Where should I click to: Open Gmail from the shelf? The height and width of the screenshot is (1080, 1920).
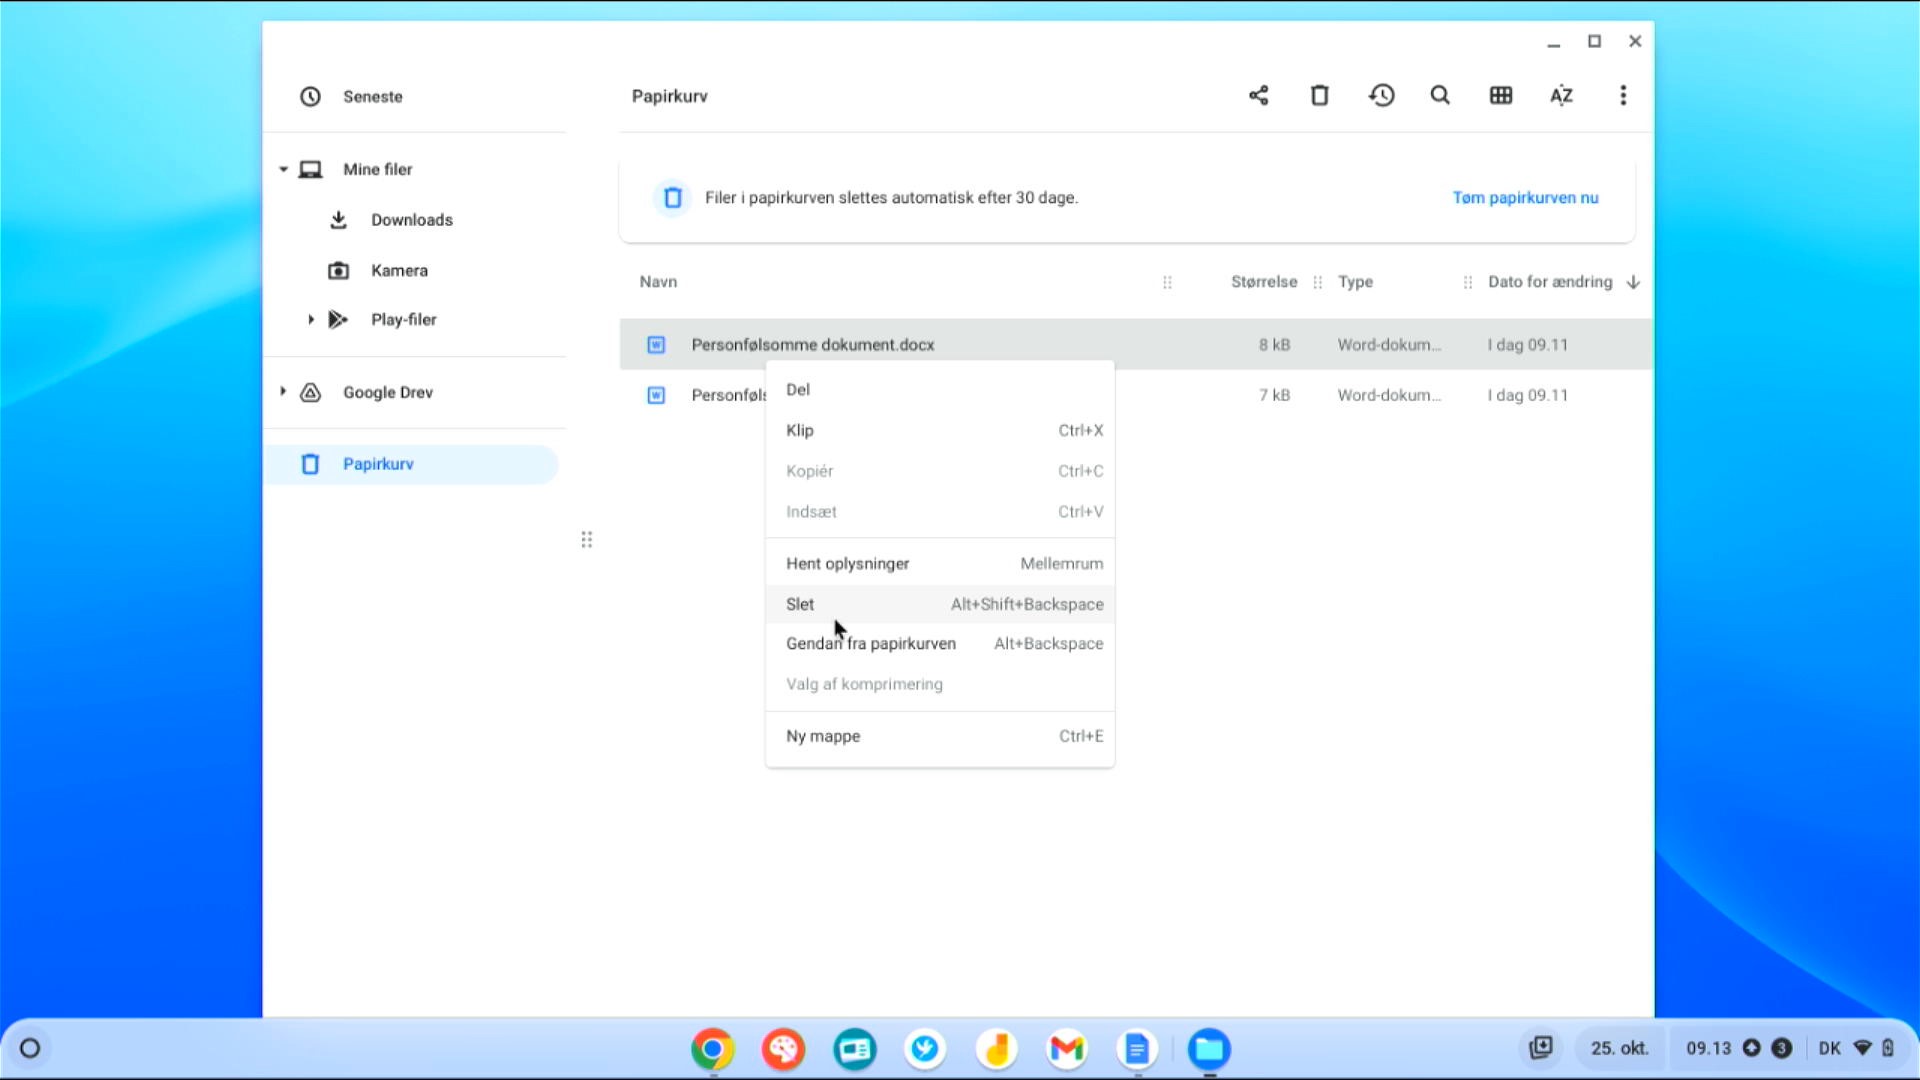click(1067, 1048)
